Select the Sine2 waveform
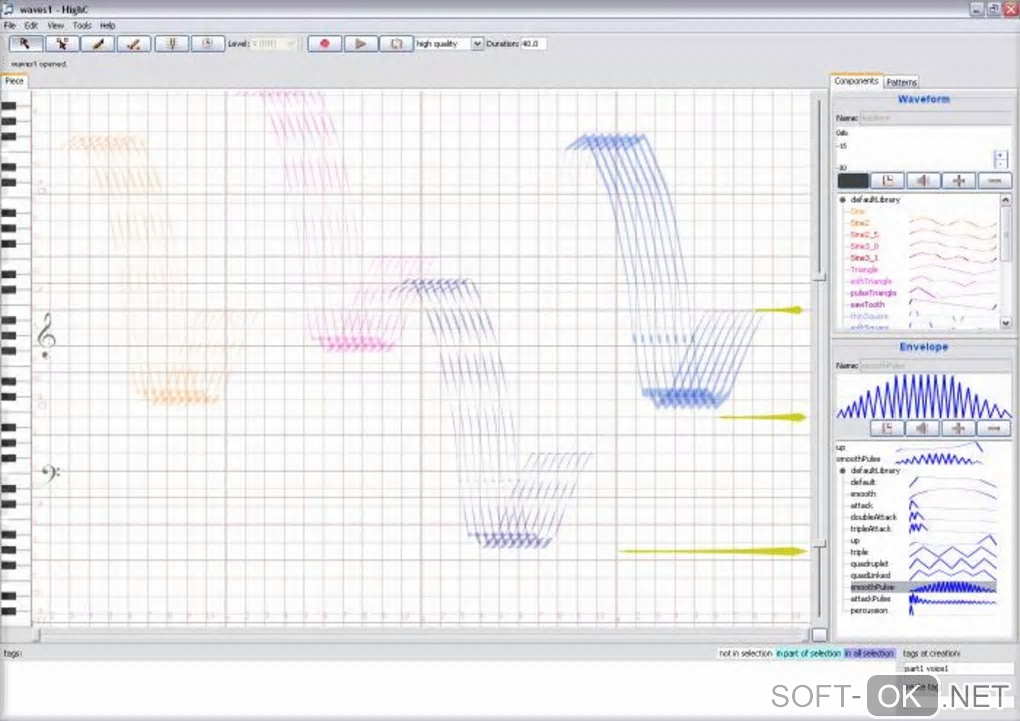1020x721 pixels. (x=859, y=223)
